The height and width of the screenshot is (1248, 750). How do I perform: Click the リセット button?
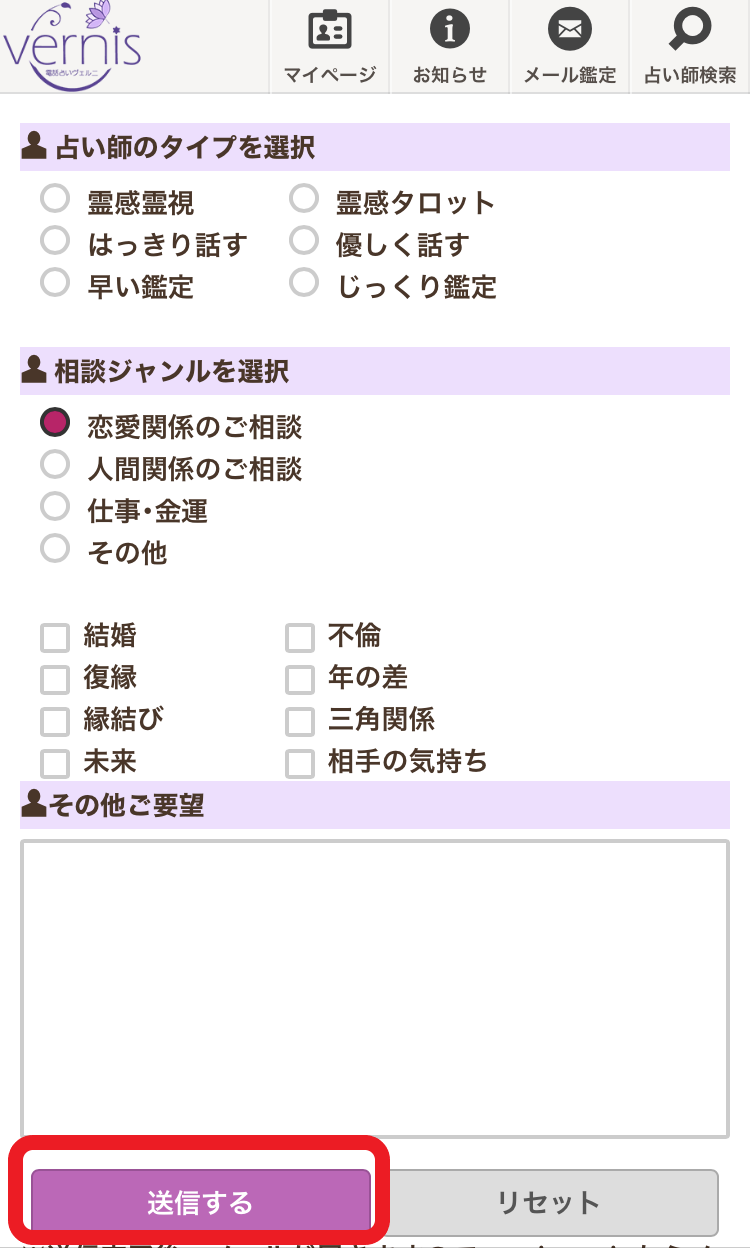point(548,1202)
